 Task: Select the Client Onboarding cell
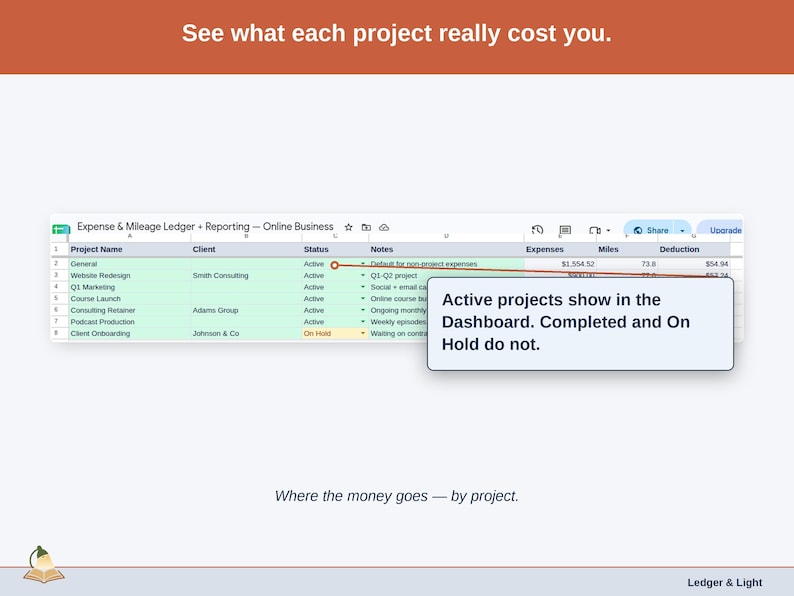tap(130, 333)
